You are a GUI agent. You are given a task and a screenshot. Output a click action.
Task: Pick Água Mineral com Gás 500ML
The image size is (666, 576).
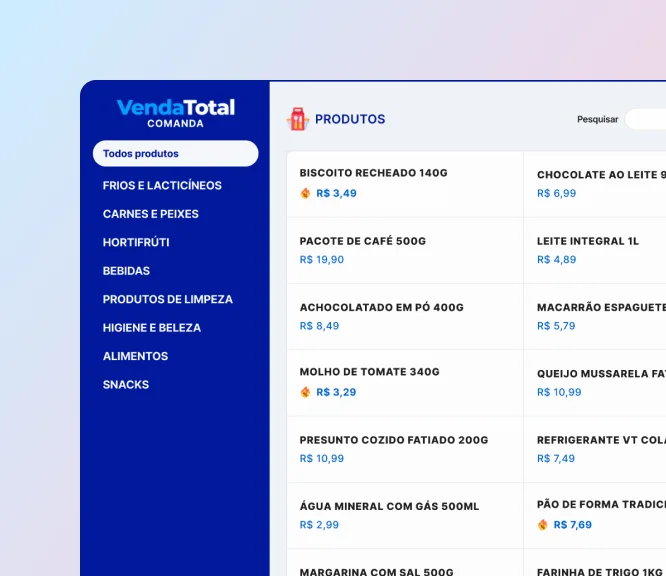point(404,515)
